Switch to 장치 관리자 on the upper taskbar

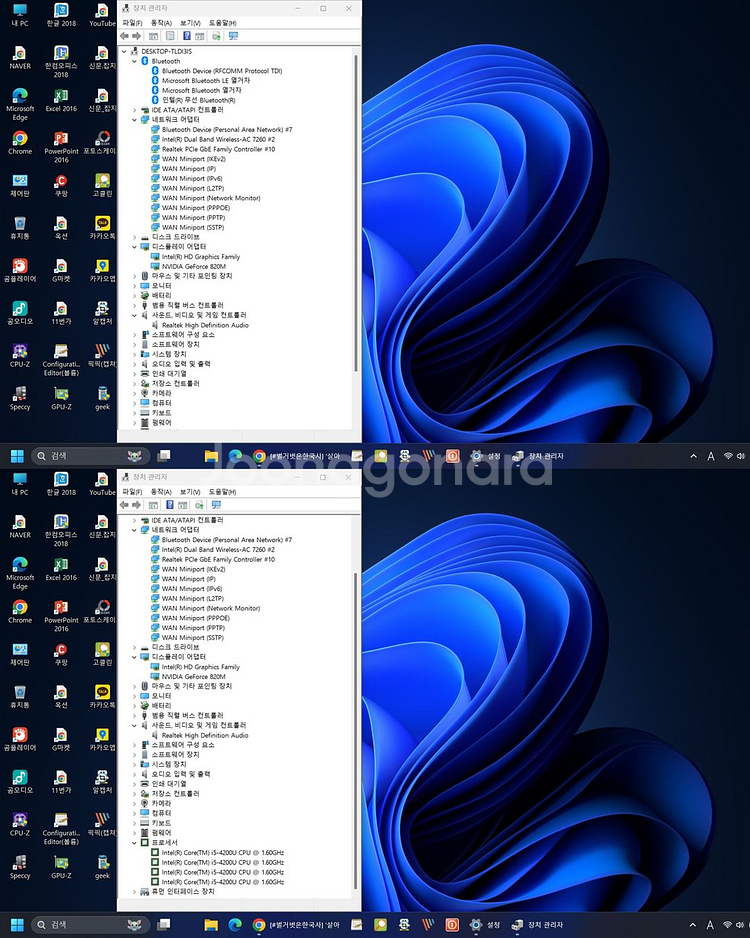tap(538, 456)
